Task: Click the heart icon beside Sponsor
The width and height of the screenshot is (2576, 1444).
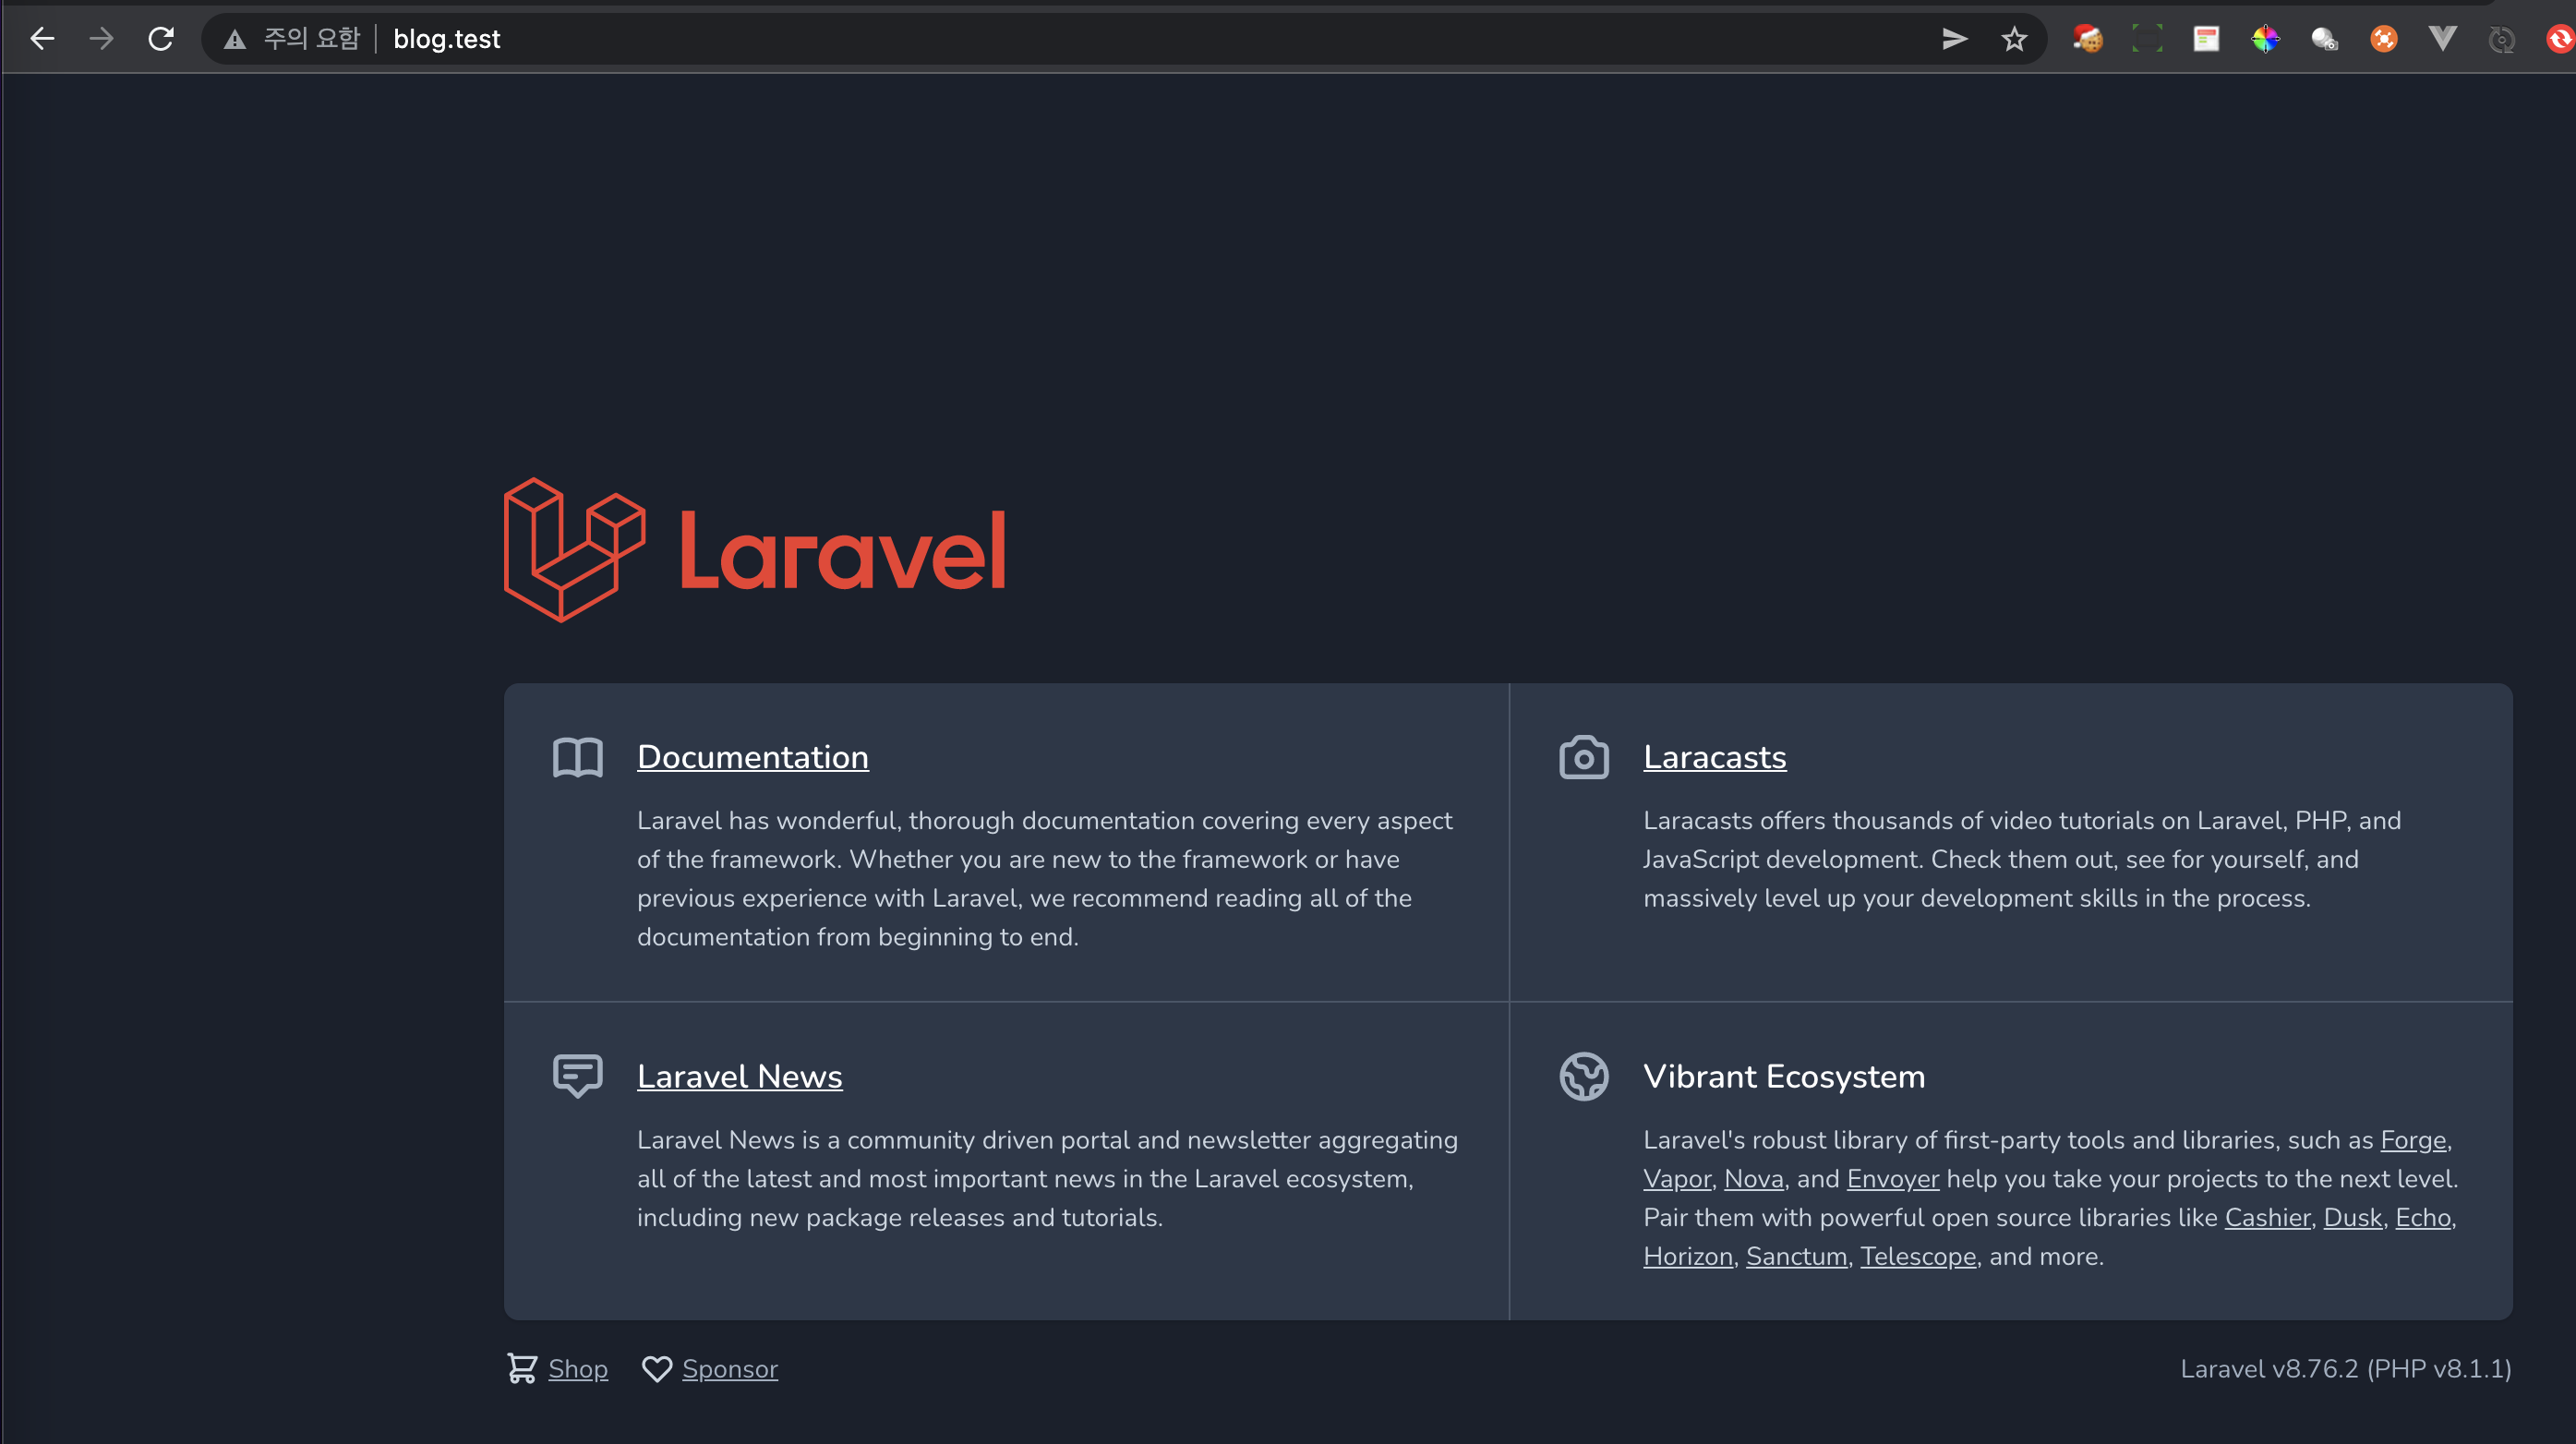Action: pyautogui.click(x=657, y=1368)
